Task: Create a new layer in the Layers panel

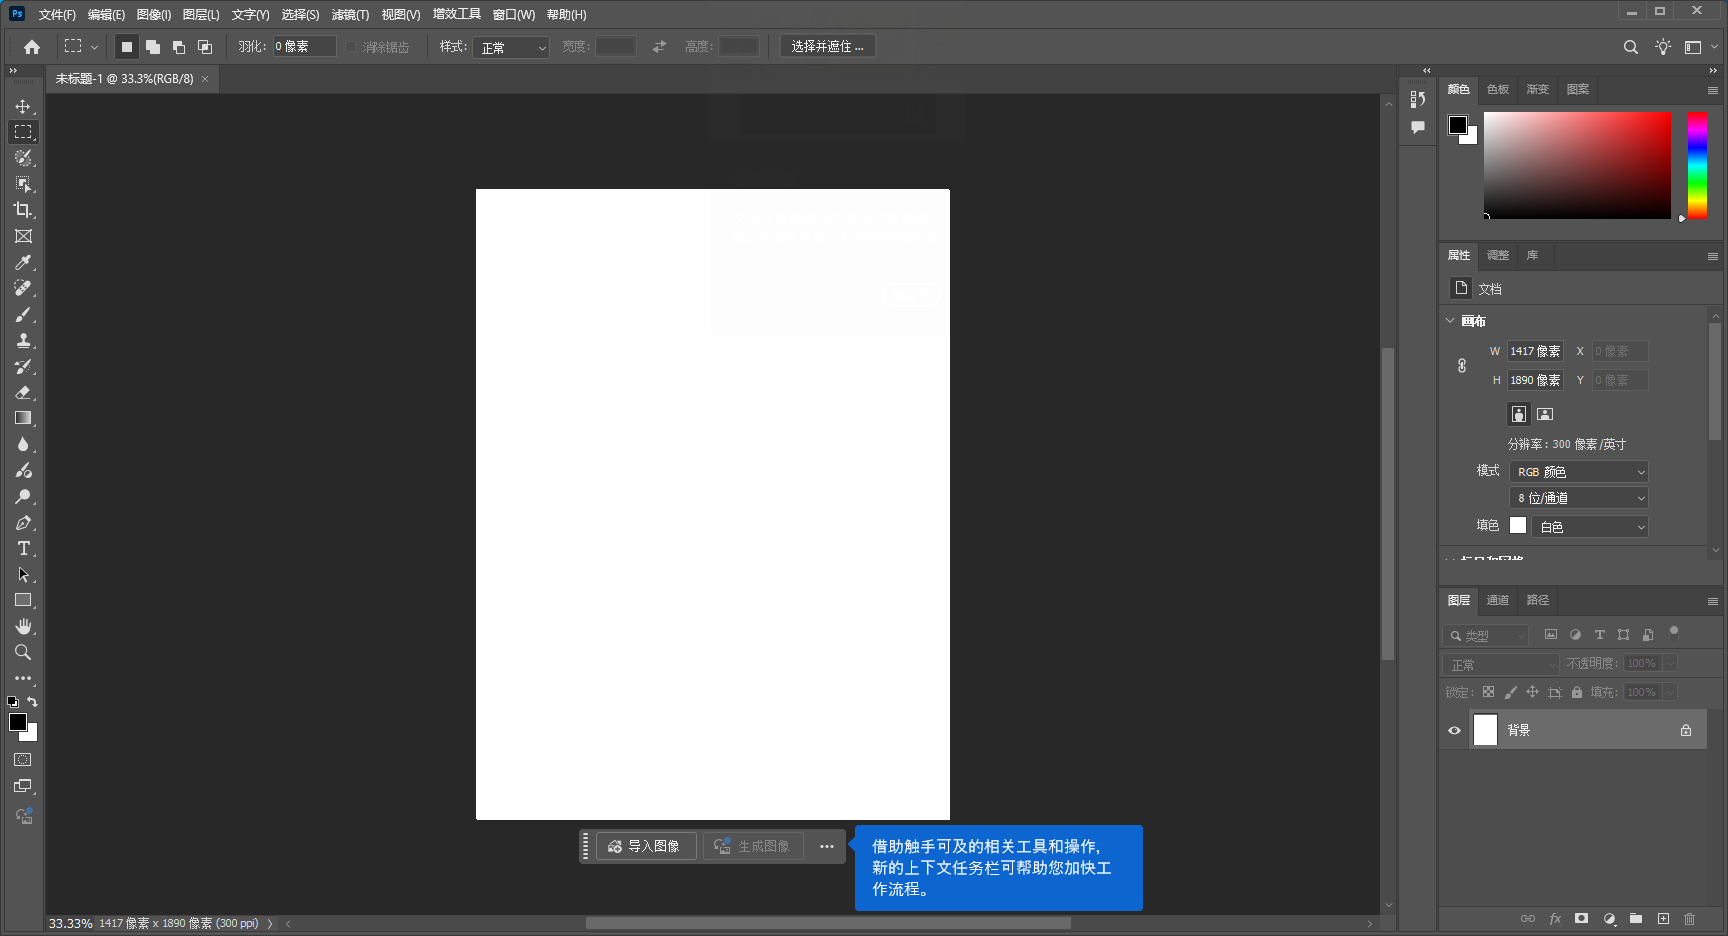Action: click(1664, 918)
